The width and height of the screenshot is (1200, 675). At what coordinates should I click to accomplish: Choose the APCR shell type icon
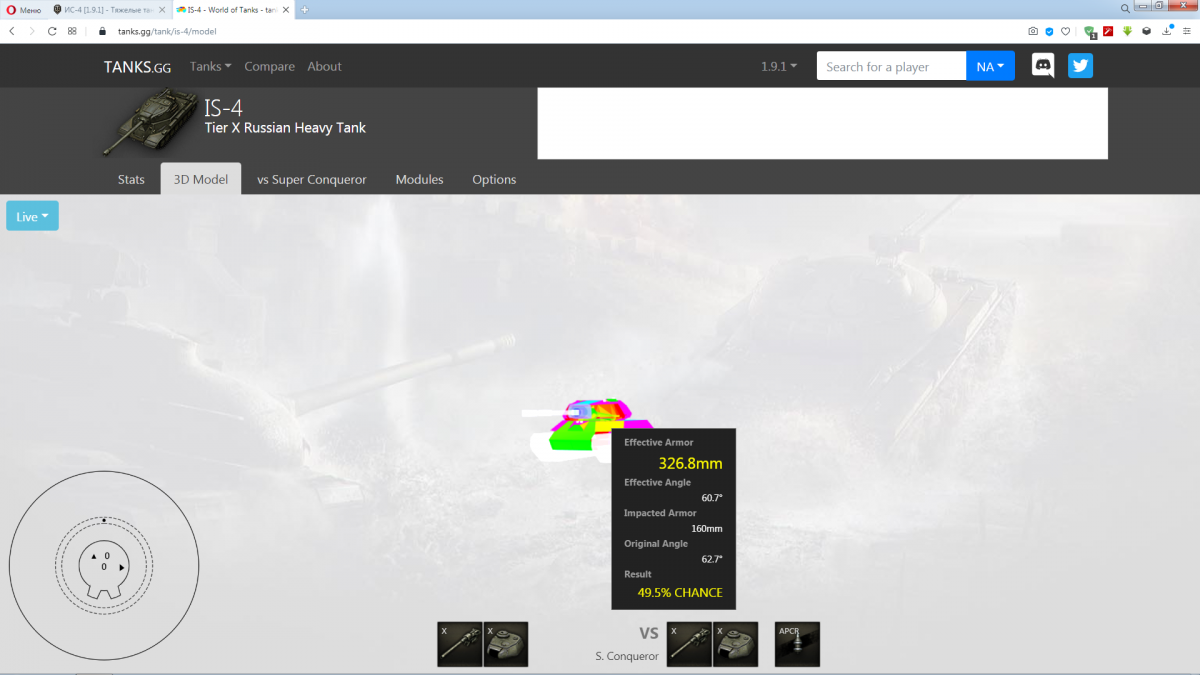pos(797,644)
